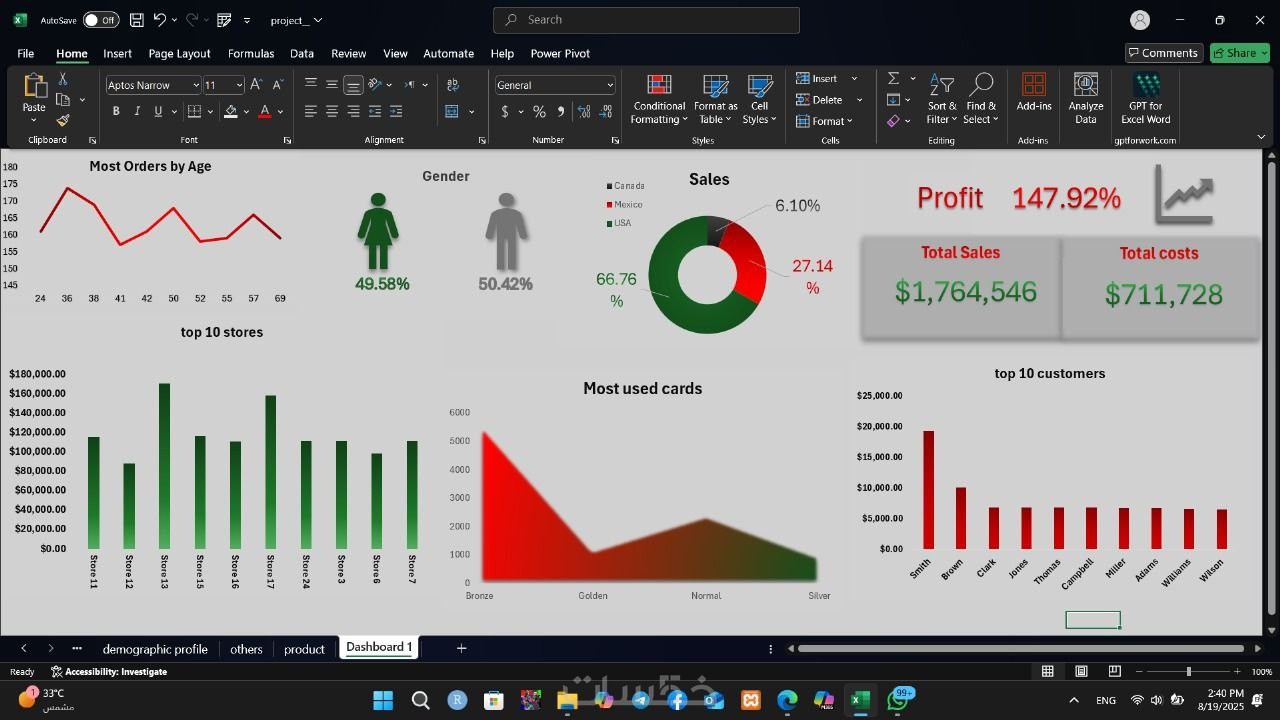Toggle Bold formatting
Viewport: 1280px width, 720px height.
(116, 111)
